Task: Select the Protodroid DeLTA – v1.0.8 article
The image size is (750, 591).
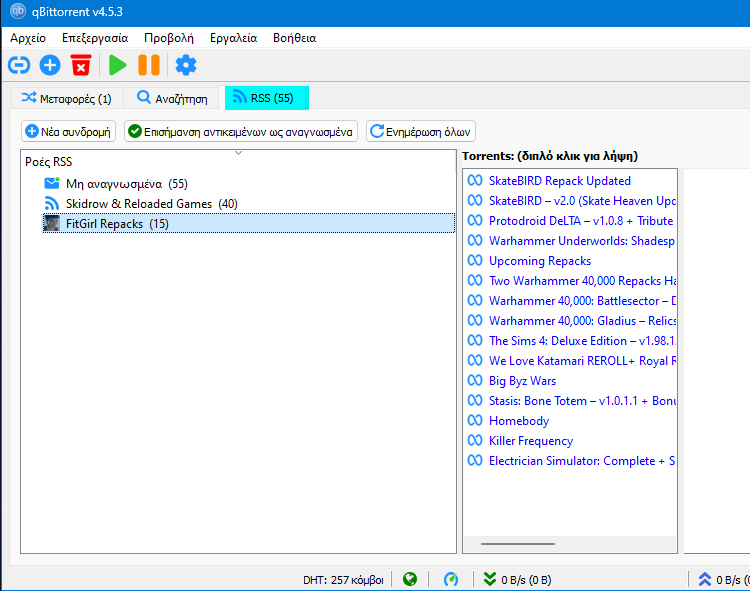Action: [x=570, y=221]
